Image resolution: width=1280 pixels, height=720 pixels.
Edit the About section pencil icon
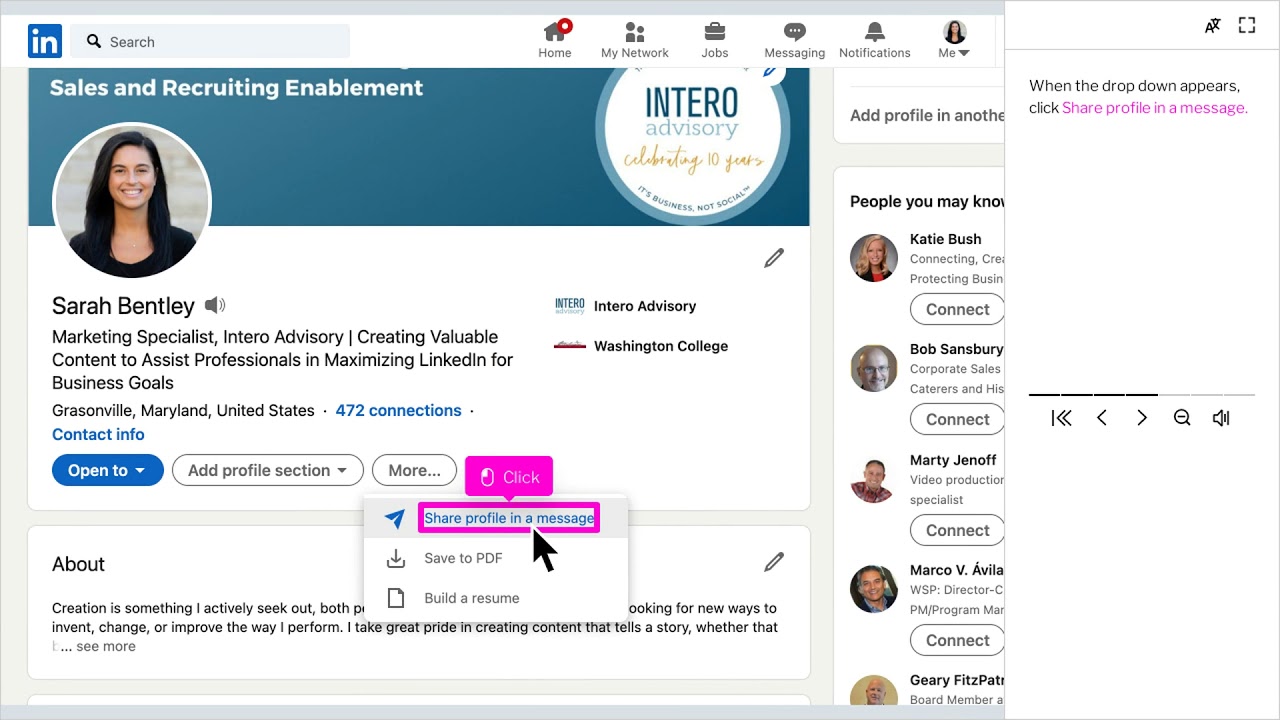[x=774, y=562]
